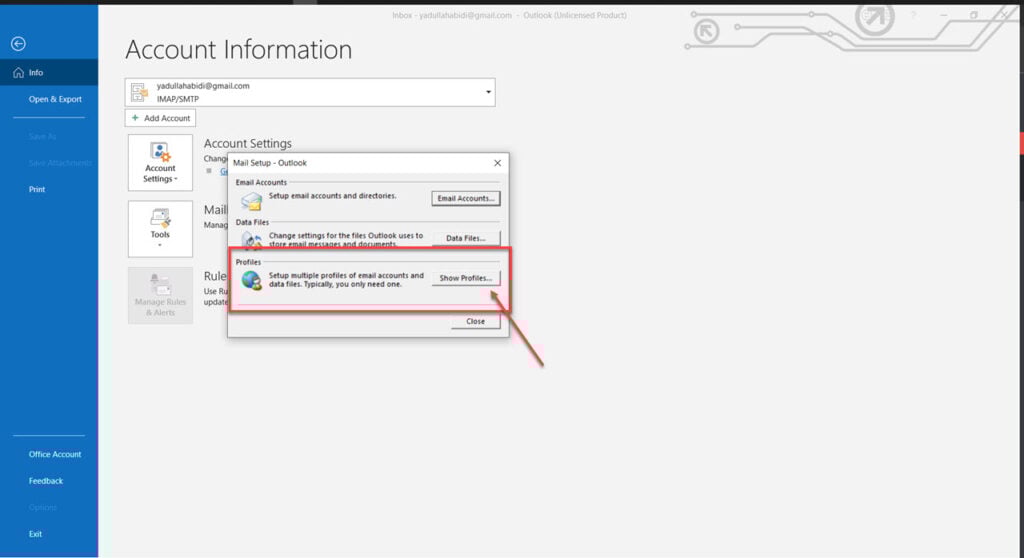Click the Data Files button
Viewport: 1024px width, 558px height.
(466, 238)
